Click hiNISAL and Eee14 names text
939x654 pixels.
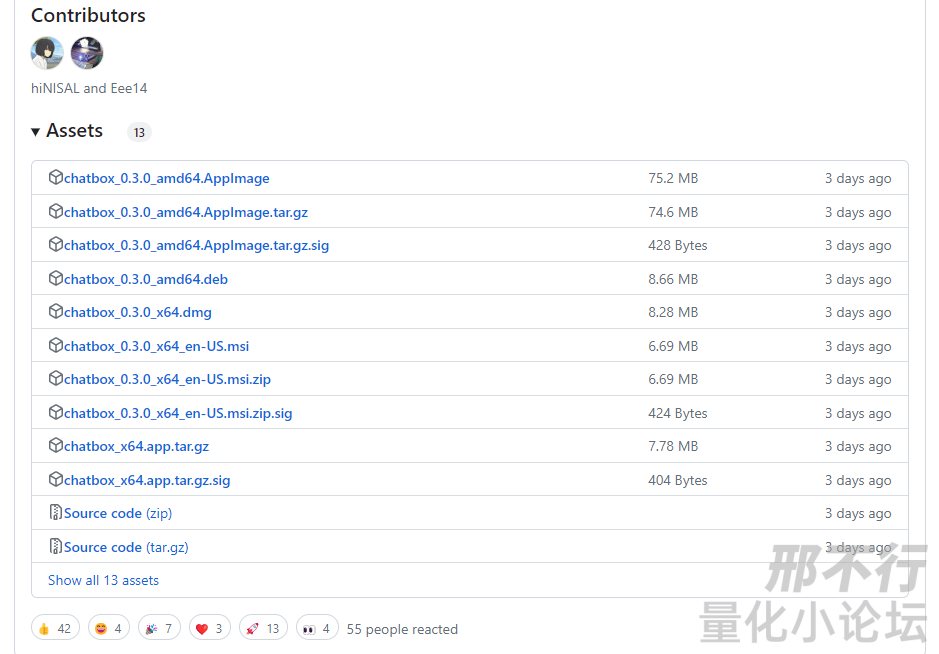click(x=89, y=89)
